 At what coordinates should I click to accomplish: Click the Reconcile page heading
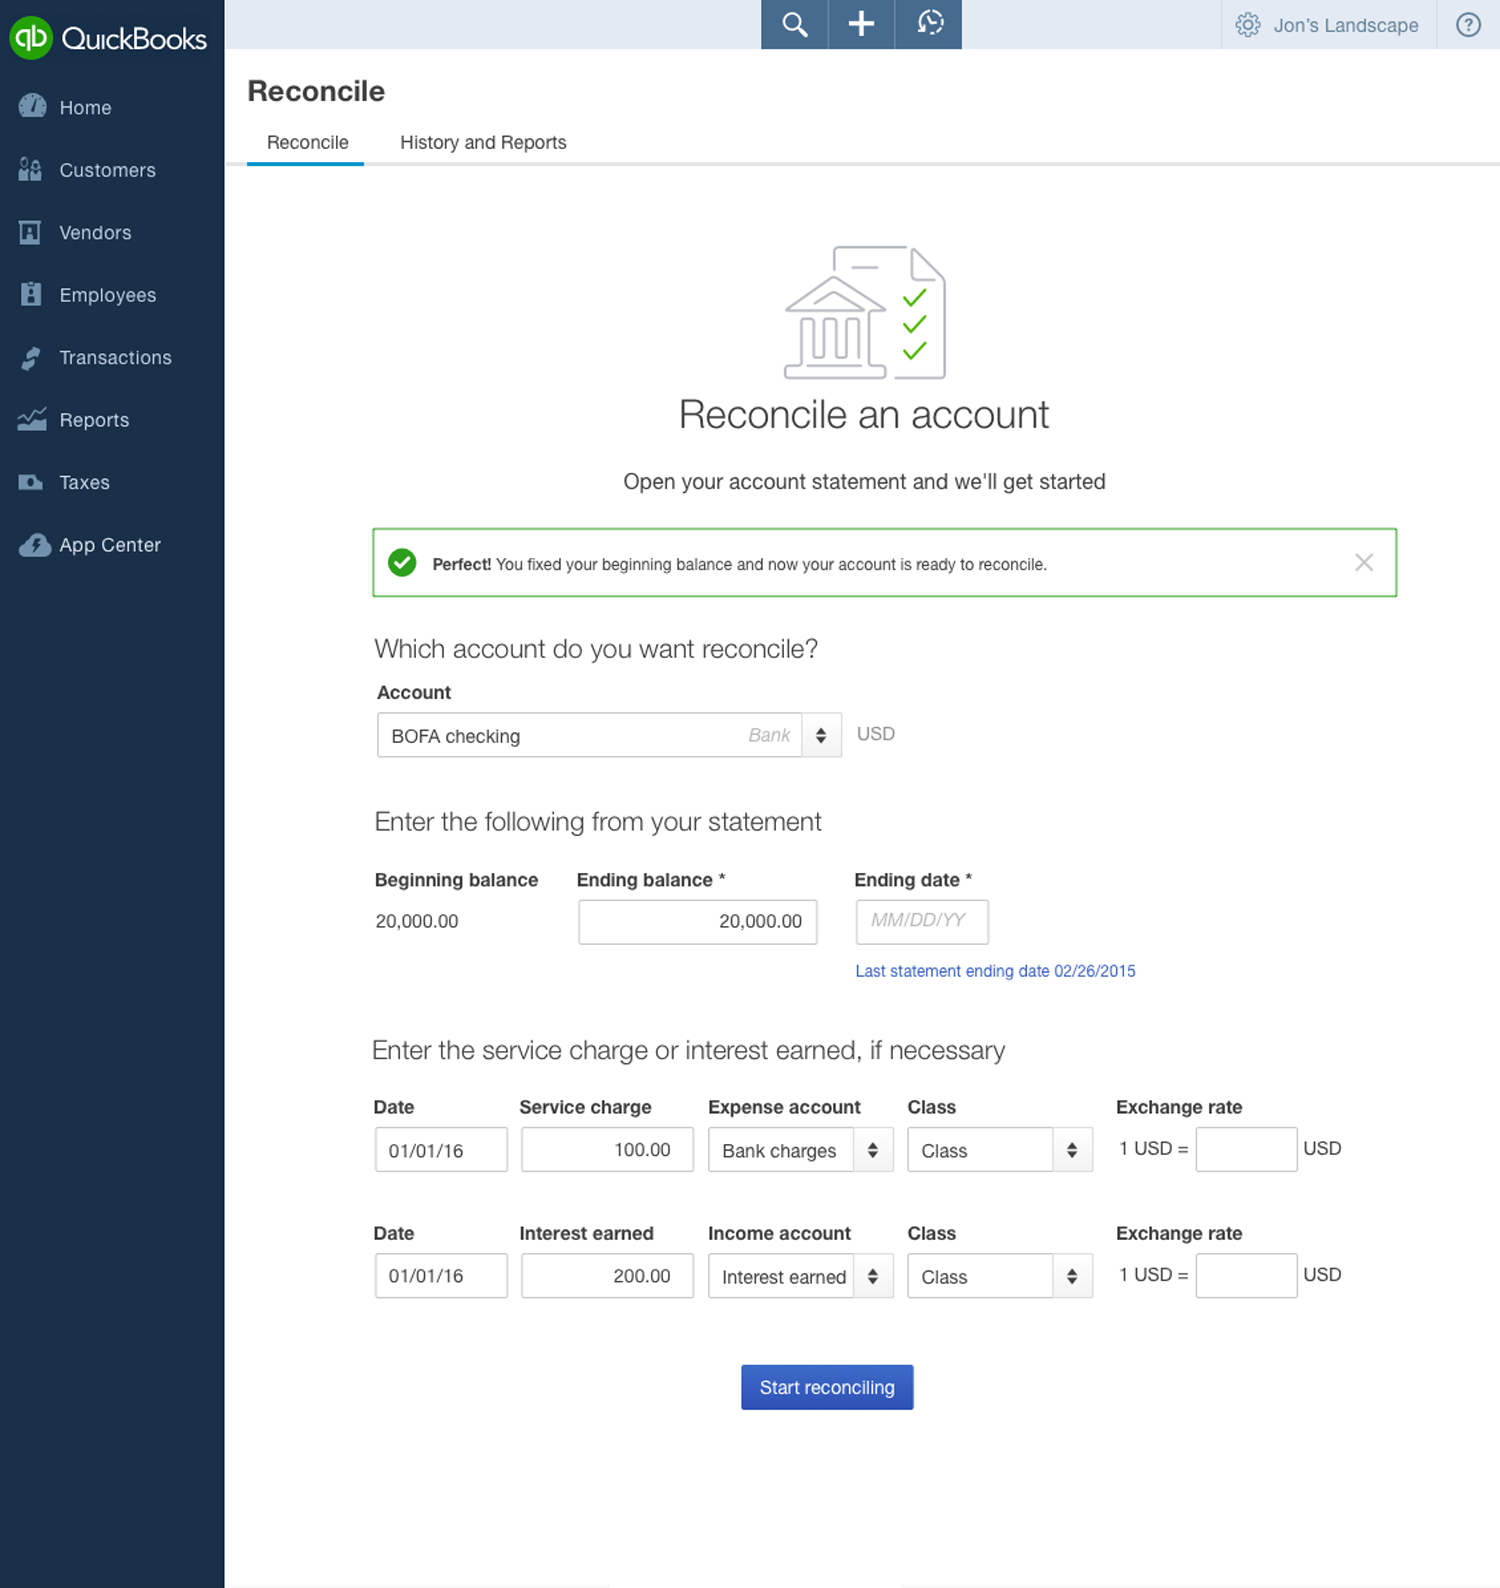316,91
